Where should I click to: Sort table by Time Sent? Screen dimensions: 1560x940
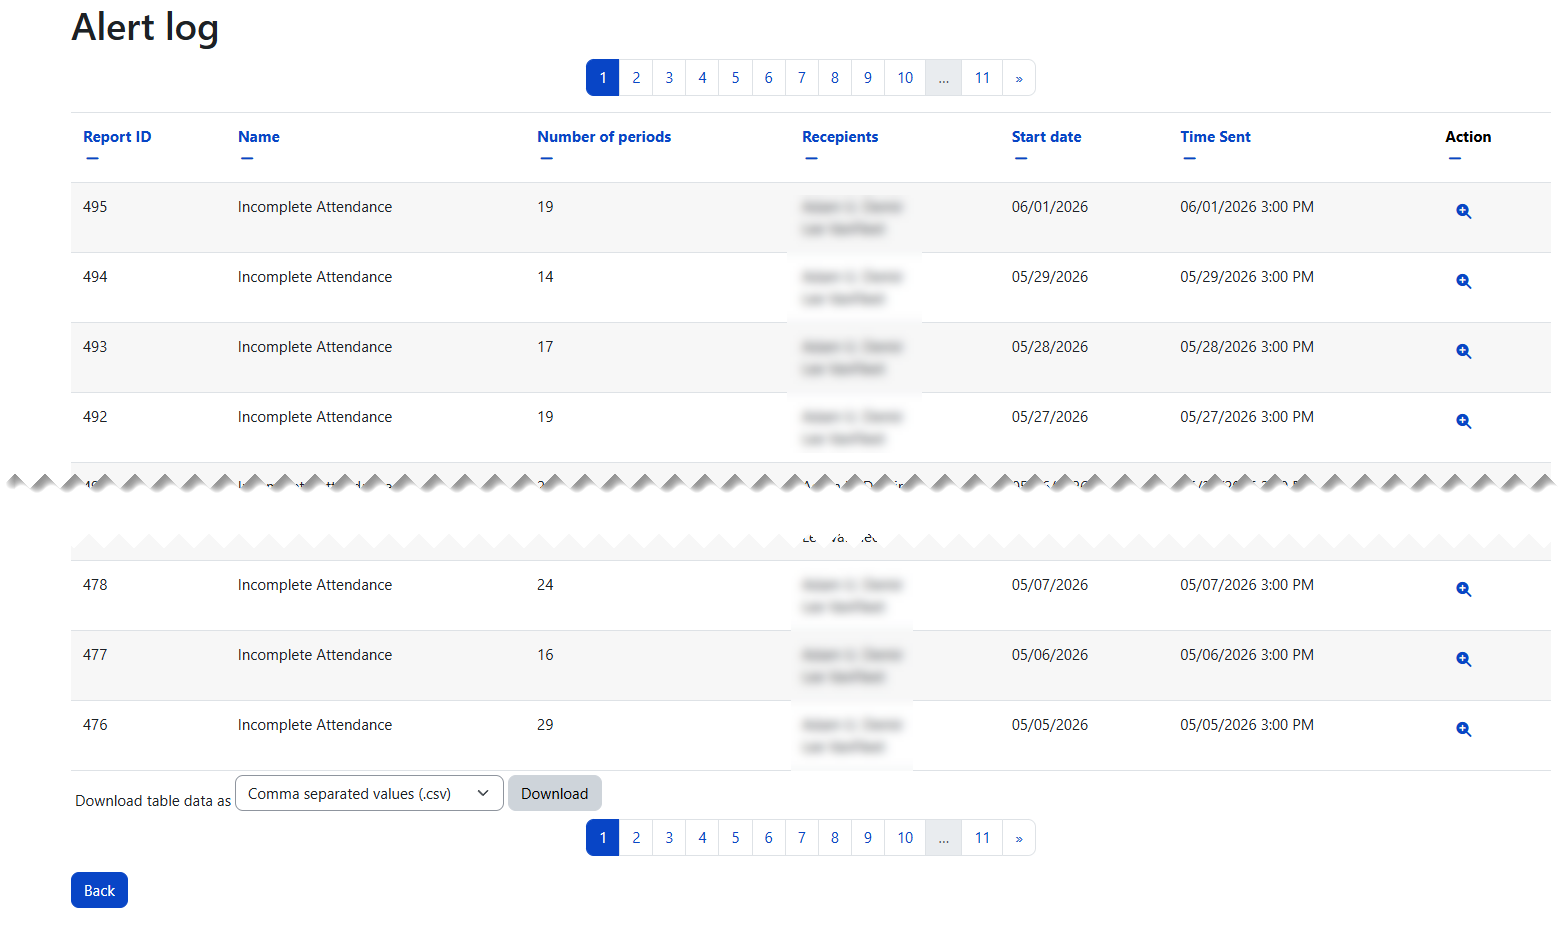1215,137
